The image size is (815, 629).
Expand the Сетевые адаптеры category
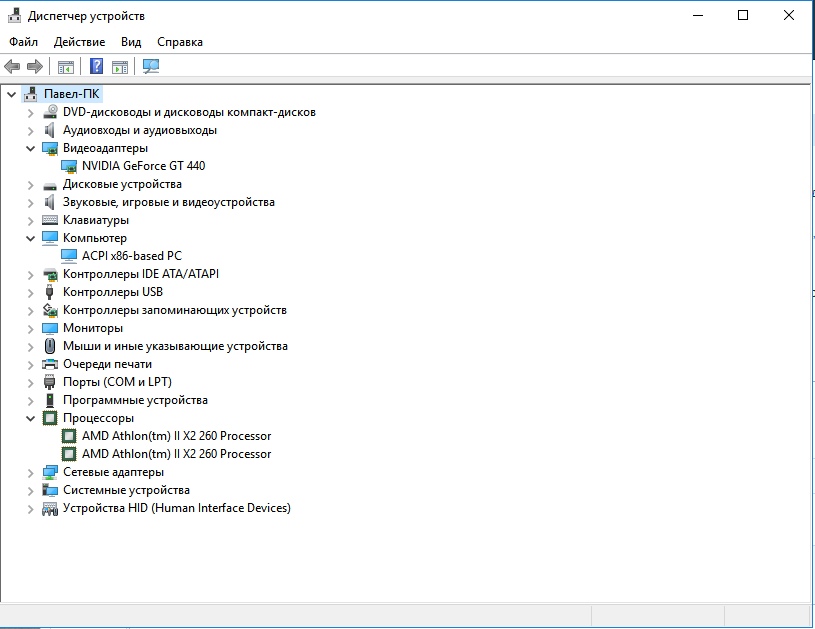[x=30, y=472]
